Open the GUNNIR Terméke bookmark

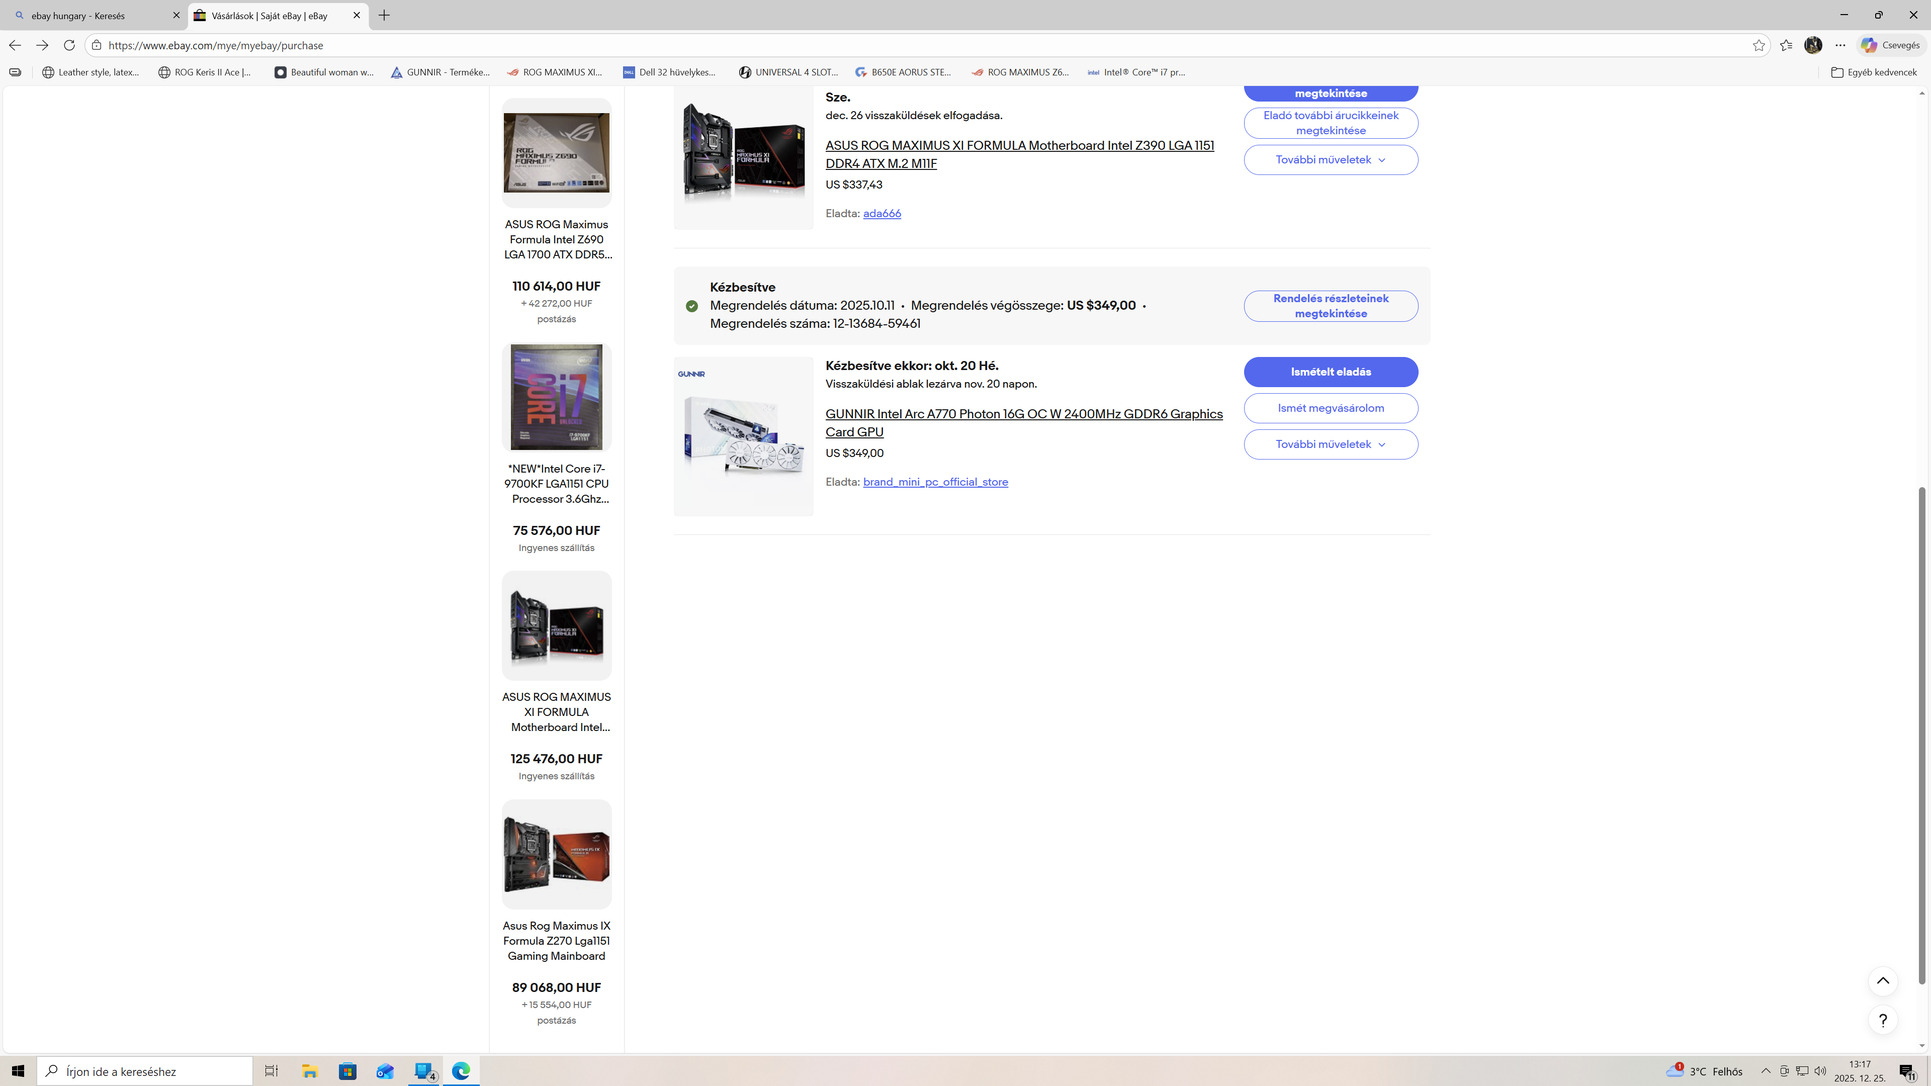[440, 72]
